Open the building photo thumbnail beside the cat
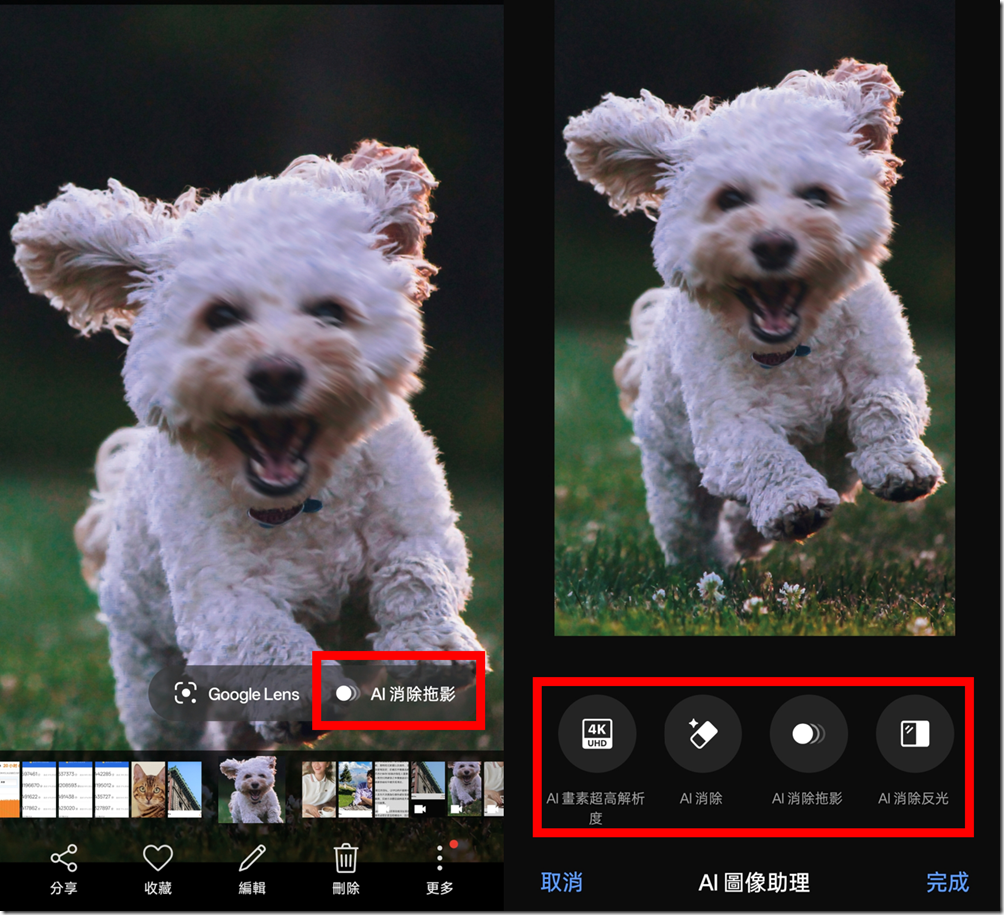The image size is (1004, 915). coord(184,789)
